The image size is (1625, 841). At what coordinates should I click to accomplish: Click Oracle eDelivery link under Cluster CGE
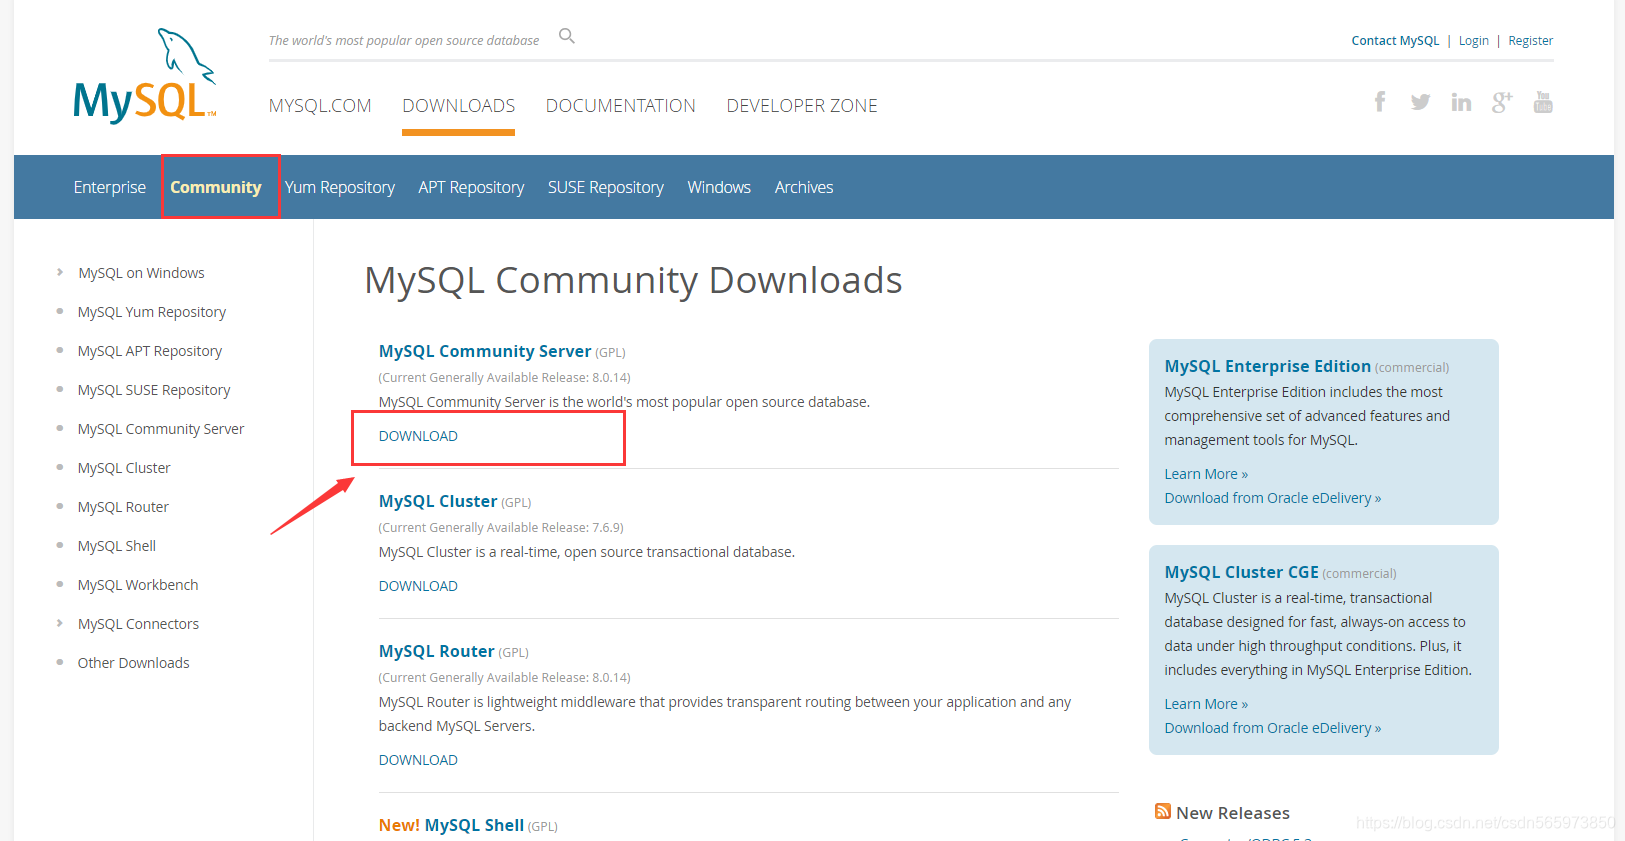point(1272,728)
